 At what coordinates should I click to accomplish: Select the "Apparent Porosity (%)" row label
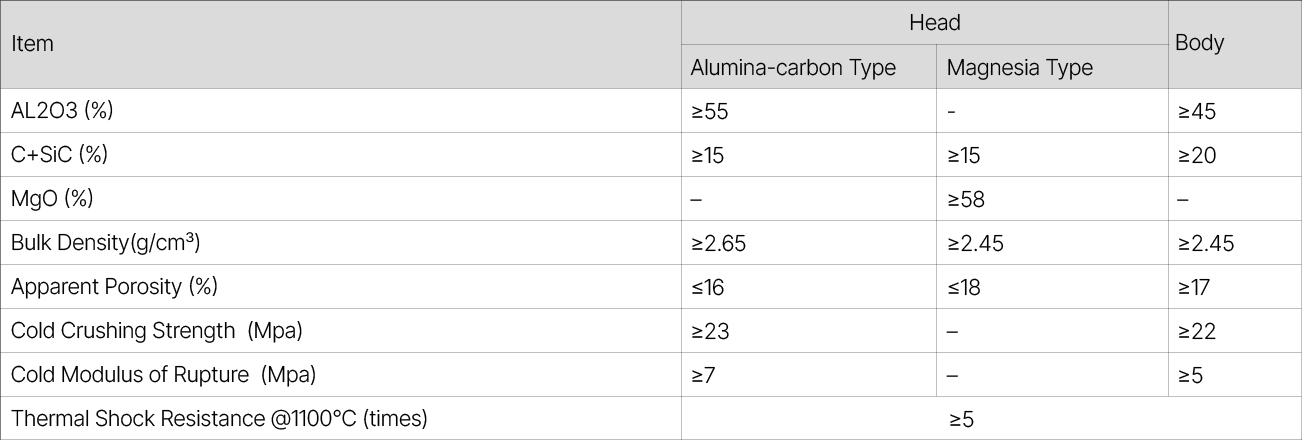114,287
